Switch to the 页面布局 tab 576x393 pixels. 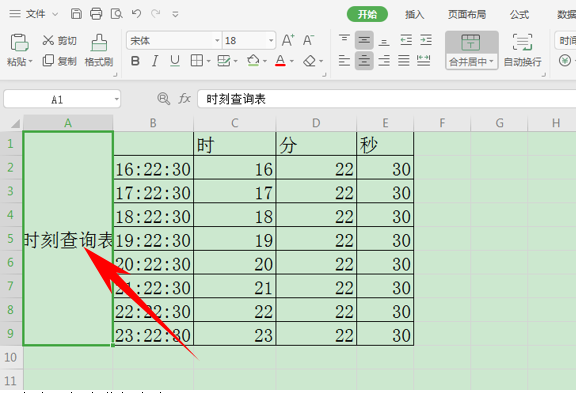point(467,14)
